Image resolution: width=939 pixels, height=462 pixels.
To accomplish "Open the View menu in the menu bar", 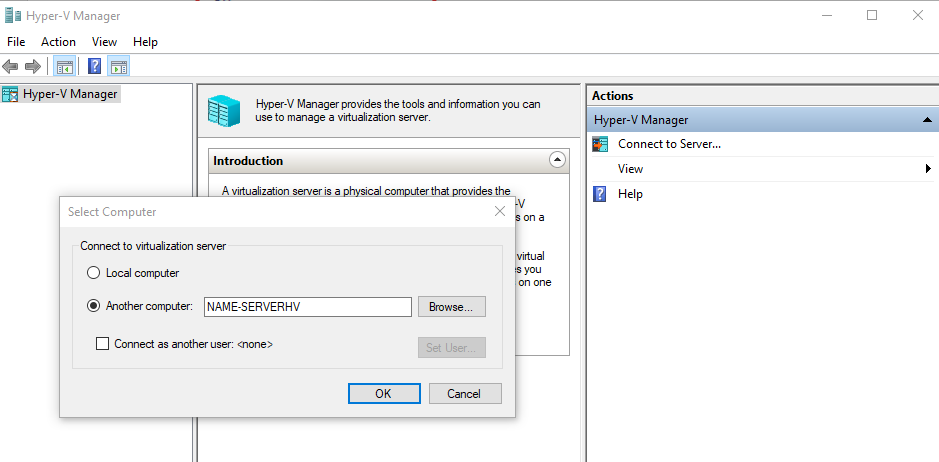I will [x=104, y=42].
